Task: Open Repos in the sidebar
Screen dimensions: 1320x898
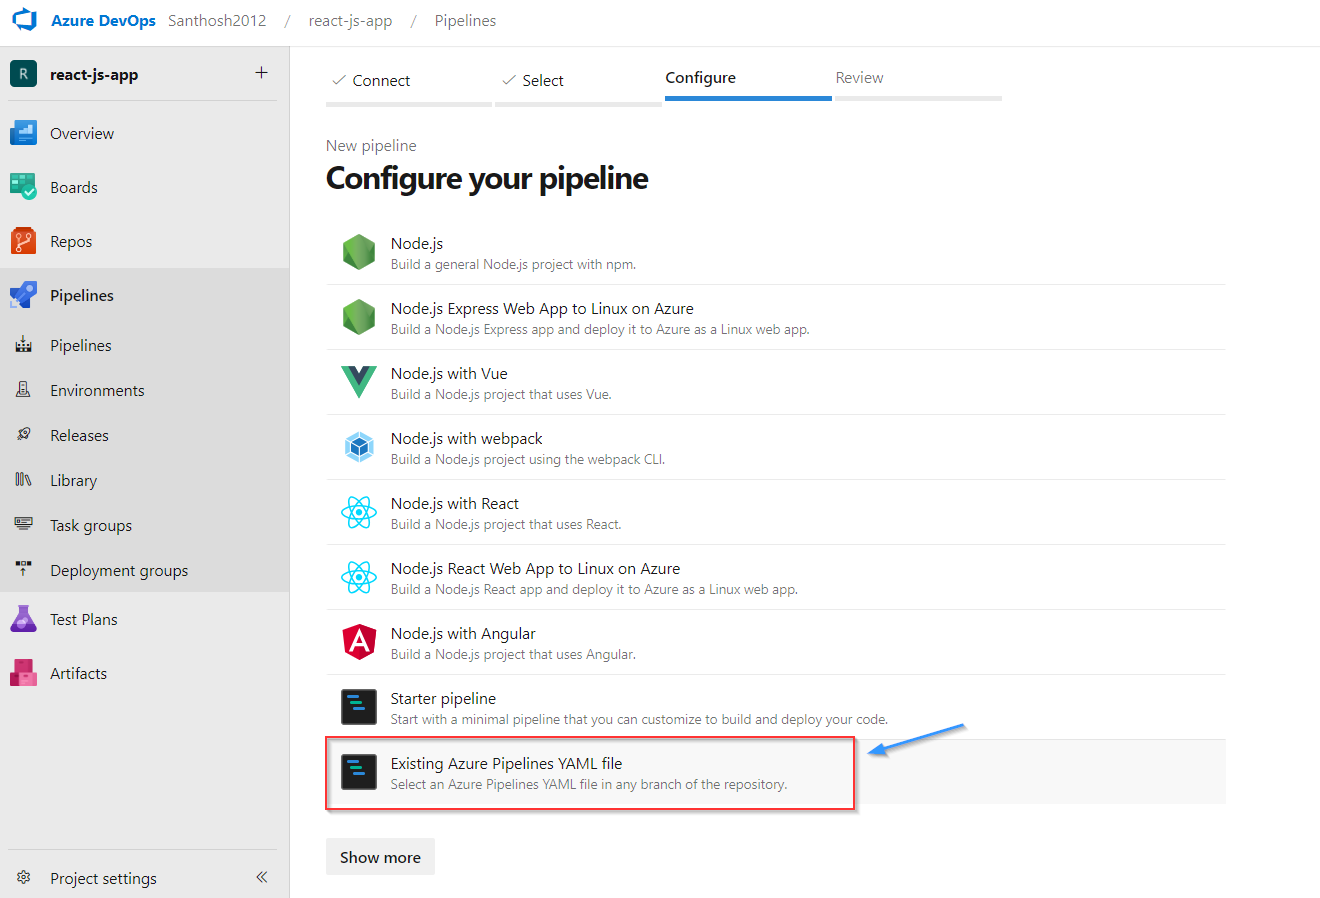Action: coord(71,241)
